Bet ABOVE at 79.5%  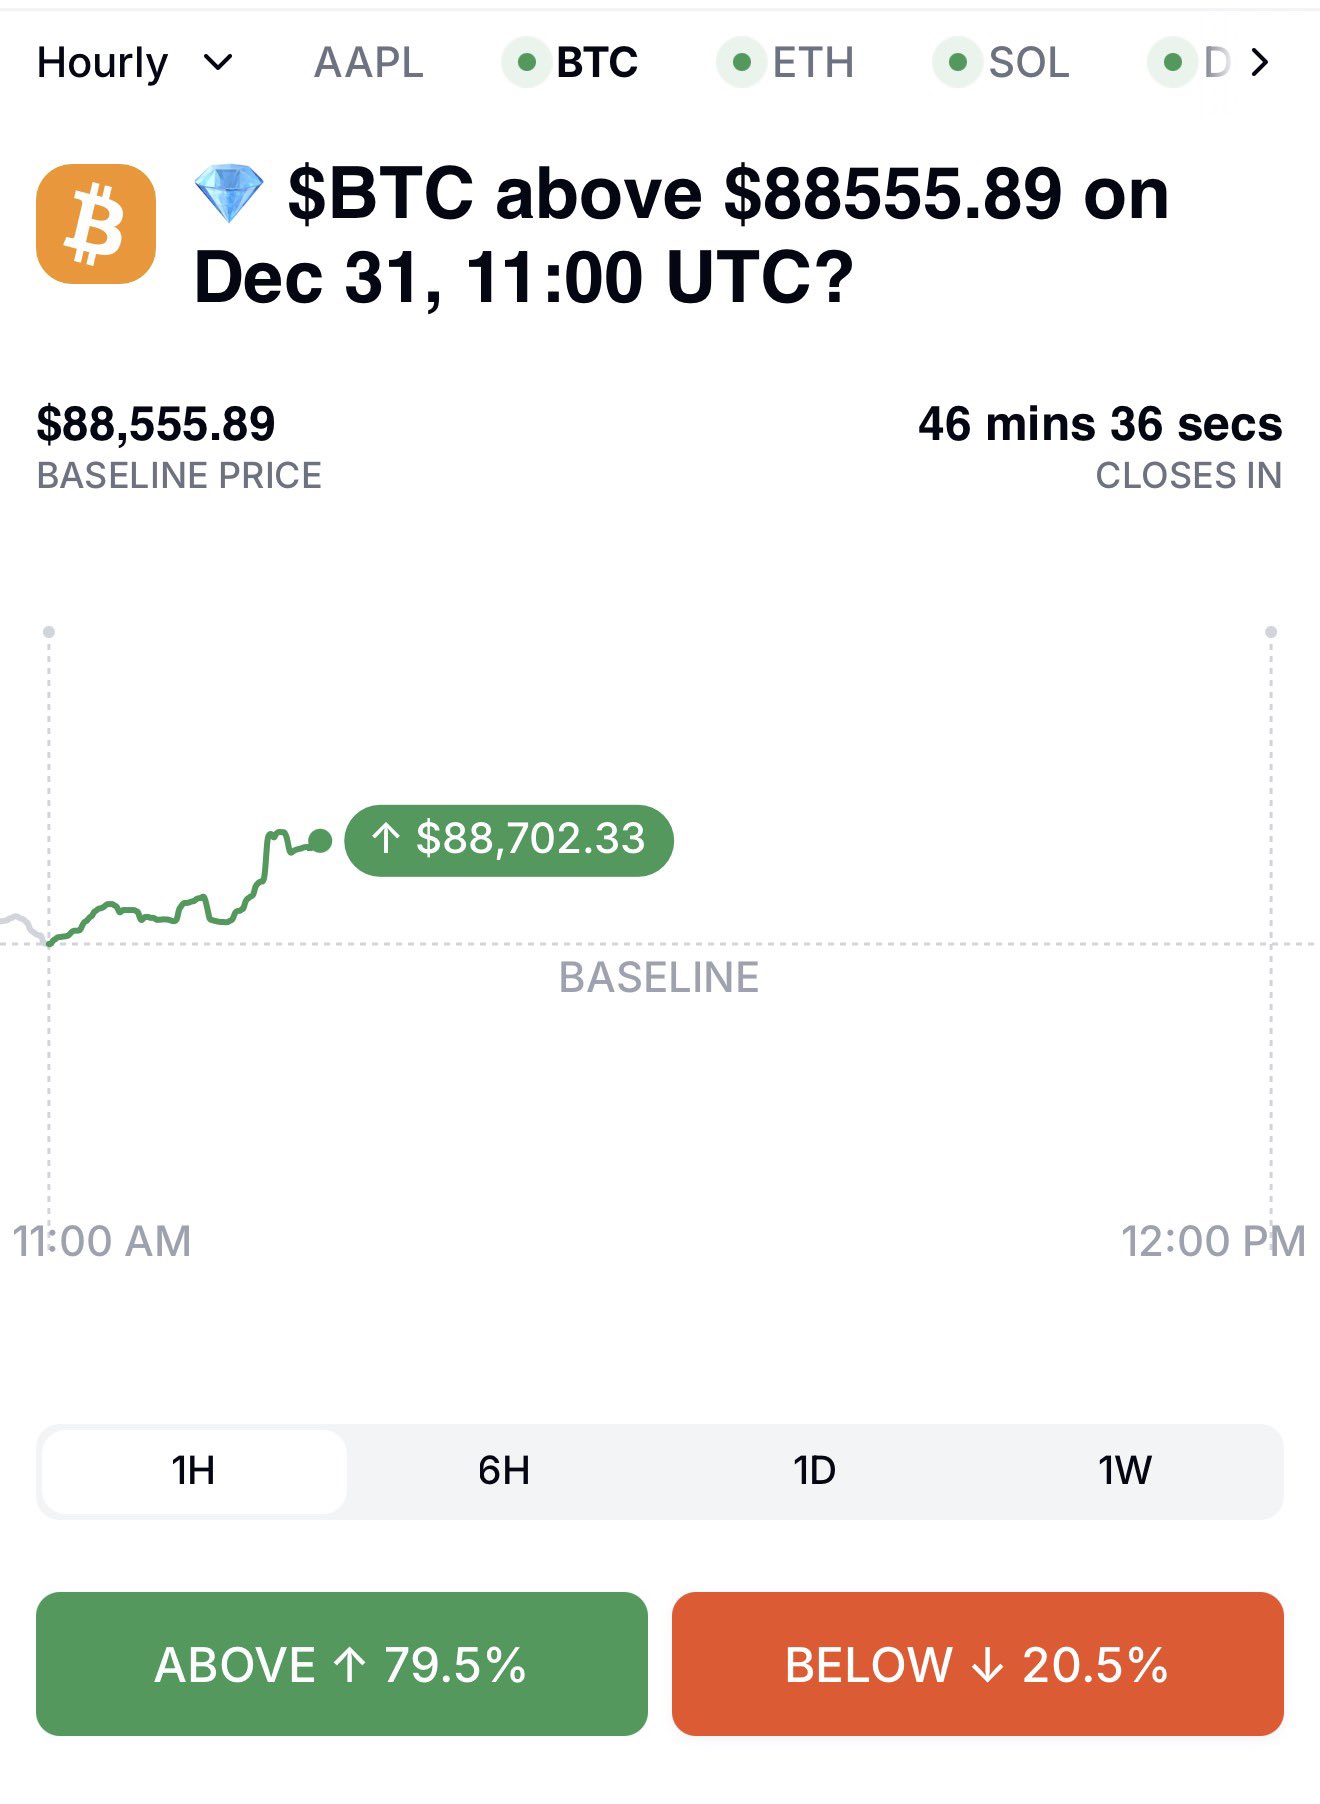click(x=341, y=1664)
